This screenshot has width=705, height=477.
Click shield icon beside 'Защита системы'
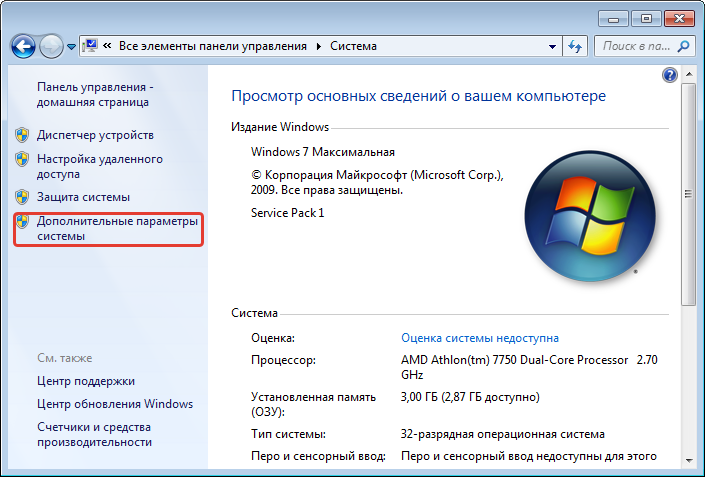[22, 197]
